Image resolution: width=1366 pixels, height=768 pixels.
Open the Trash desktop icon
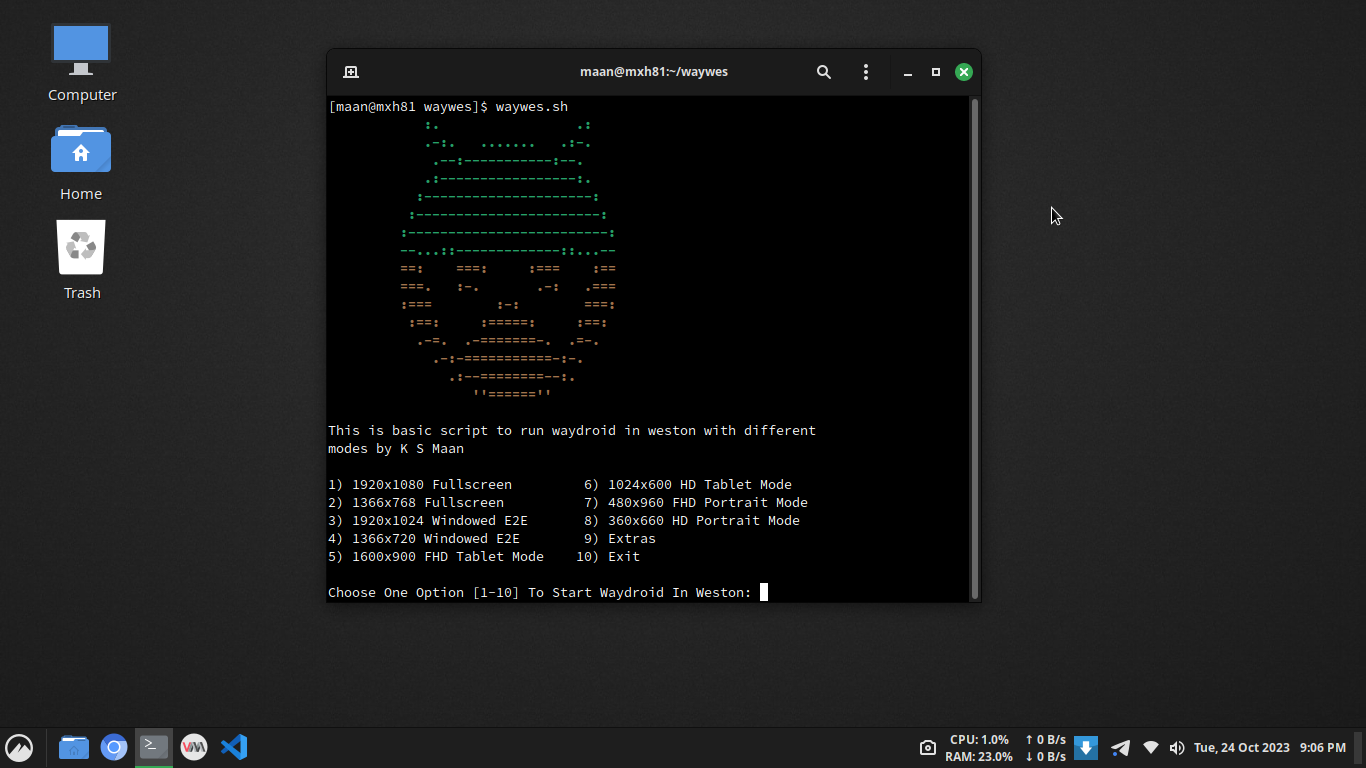click(x=81, y=261)
